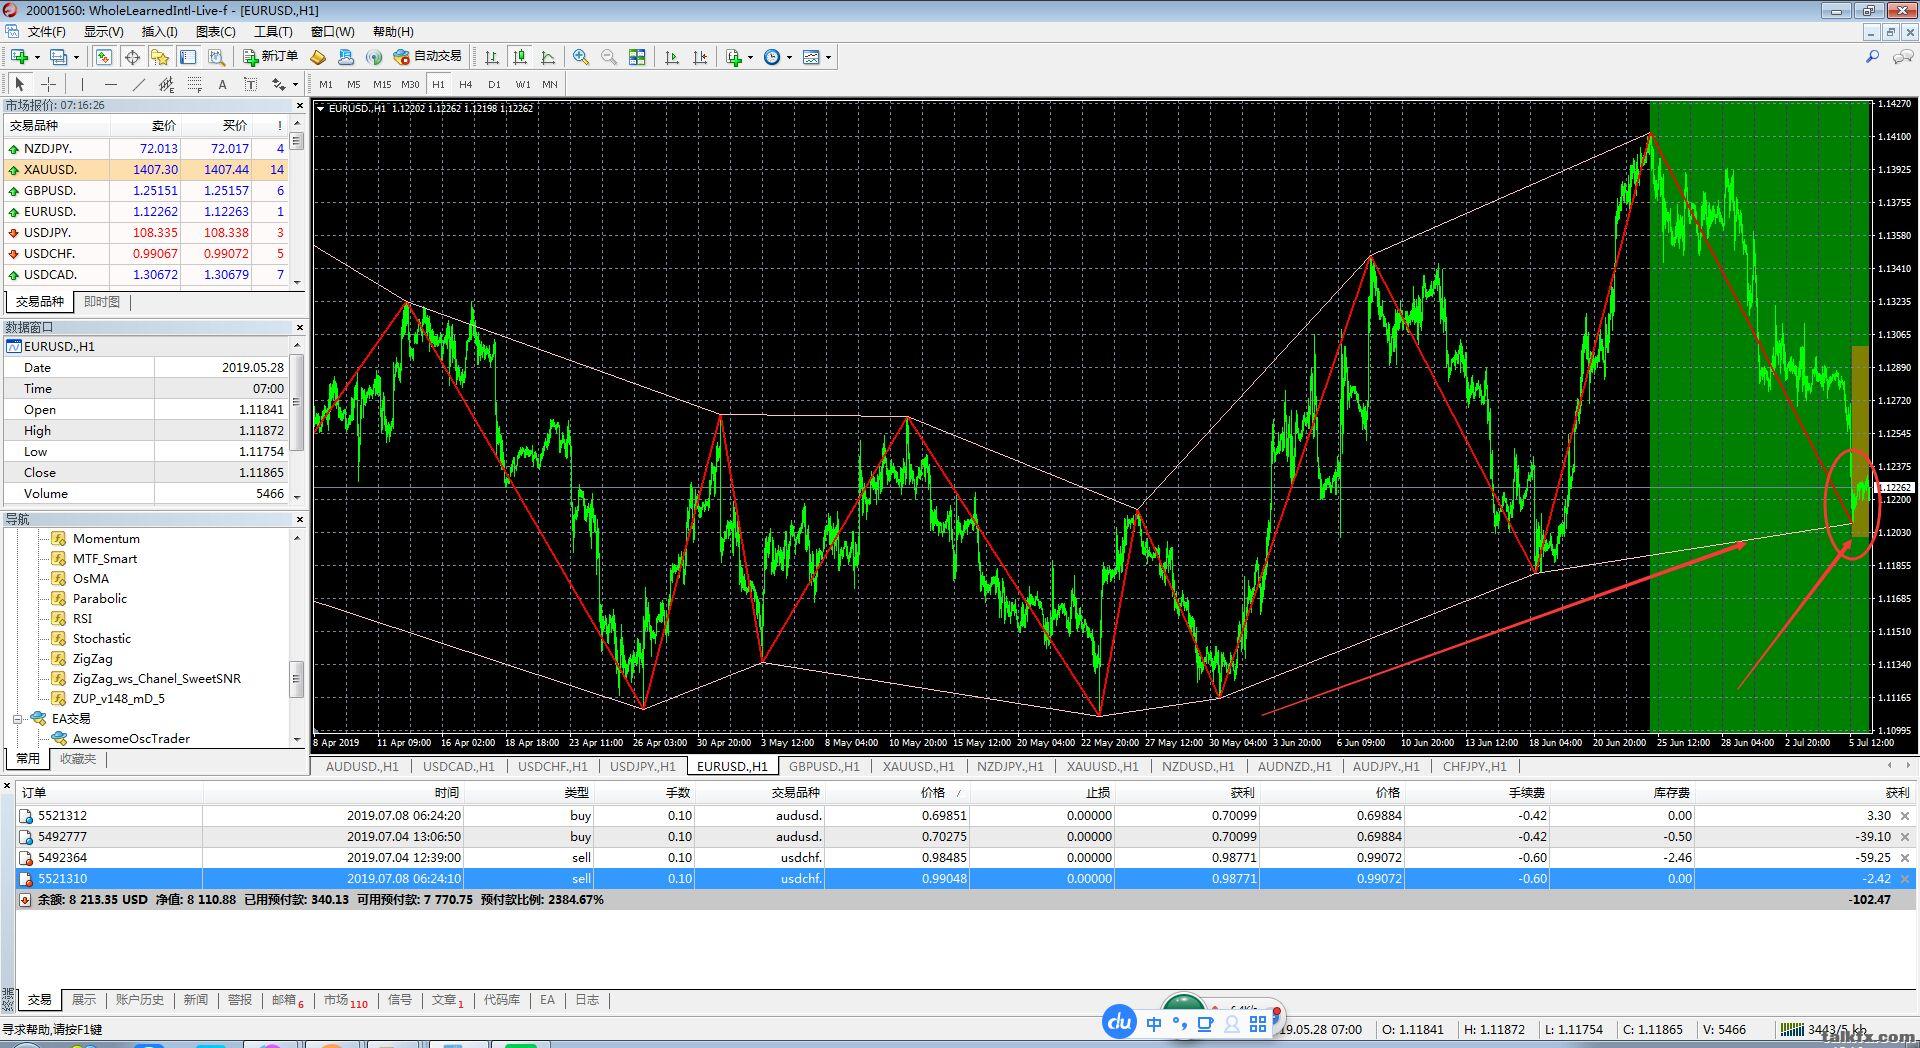Click the Baidu IME du icon
Screen dimensions: 1920x1048
coord(1119,1022)
